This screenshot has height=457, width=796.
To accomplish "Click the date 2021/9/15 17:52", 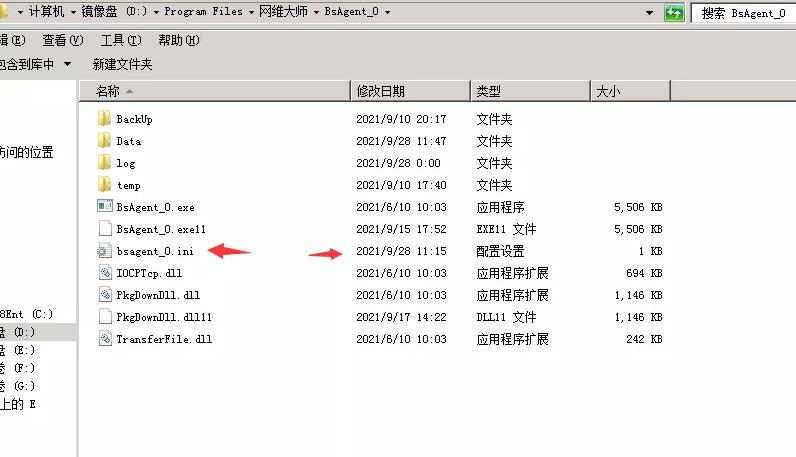I will click(401, 229).
